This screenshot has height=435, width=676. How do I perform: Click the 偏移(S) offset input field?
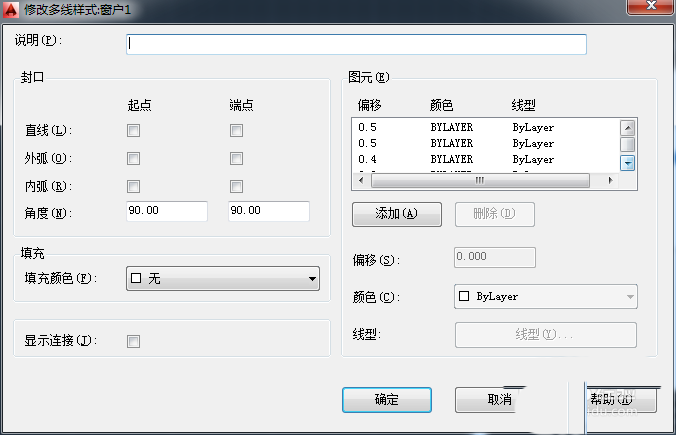(x=494, y=257)
